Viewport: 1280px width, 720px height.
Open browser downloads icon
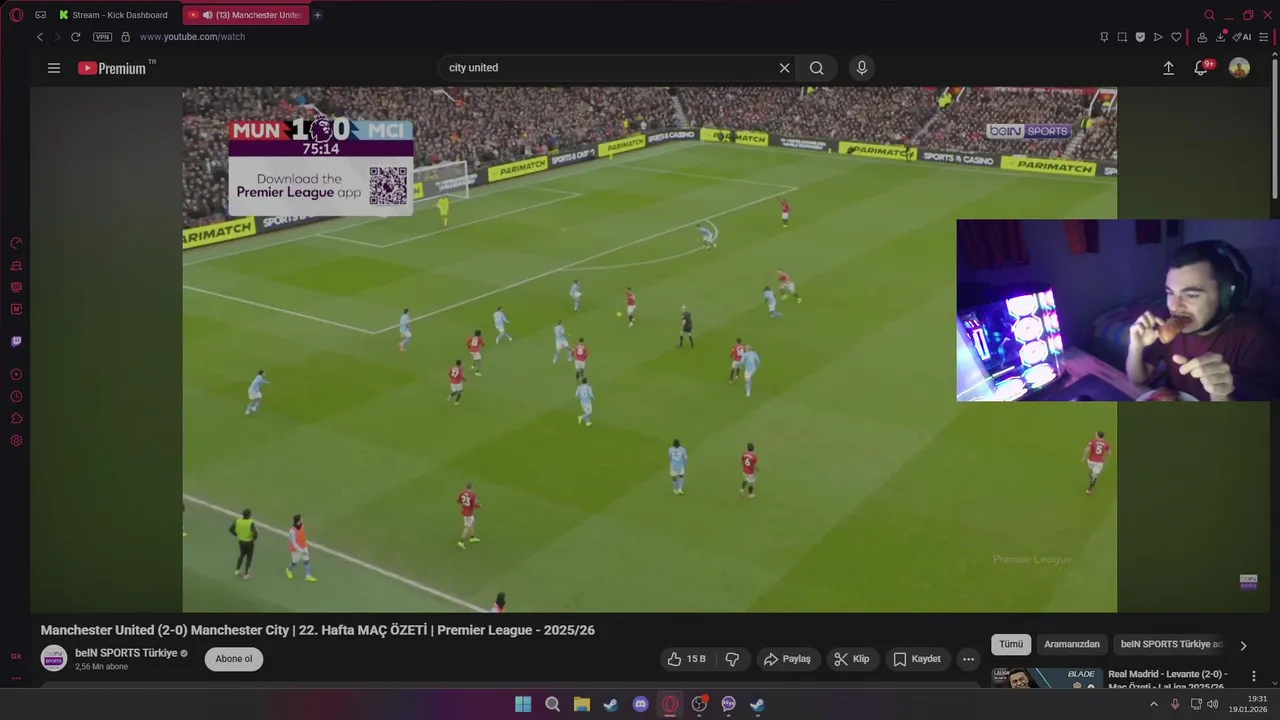coord(1221,37)
